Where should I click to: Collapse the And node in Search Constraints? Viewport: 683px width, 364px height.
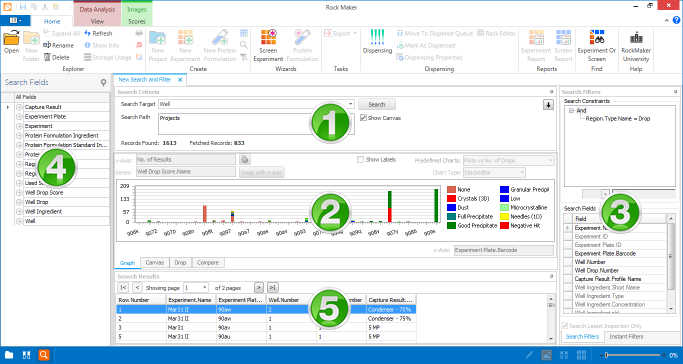point(571,111)
